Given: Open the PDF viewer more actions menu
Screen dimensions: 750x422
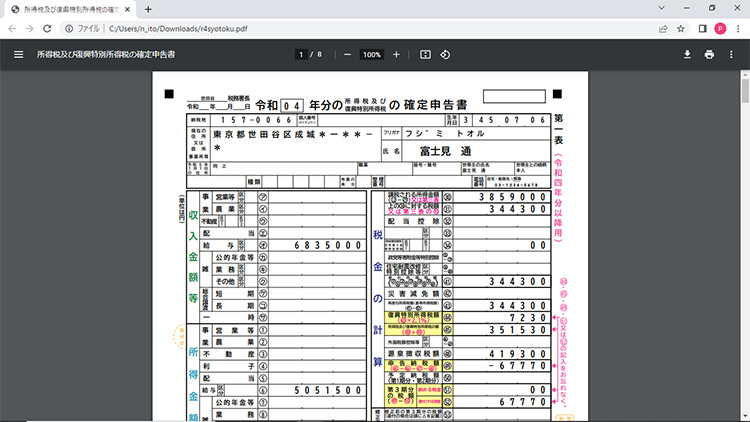Looking at the screenshot, I should 732,54.
